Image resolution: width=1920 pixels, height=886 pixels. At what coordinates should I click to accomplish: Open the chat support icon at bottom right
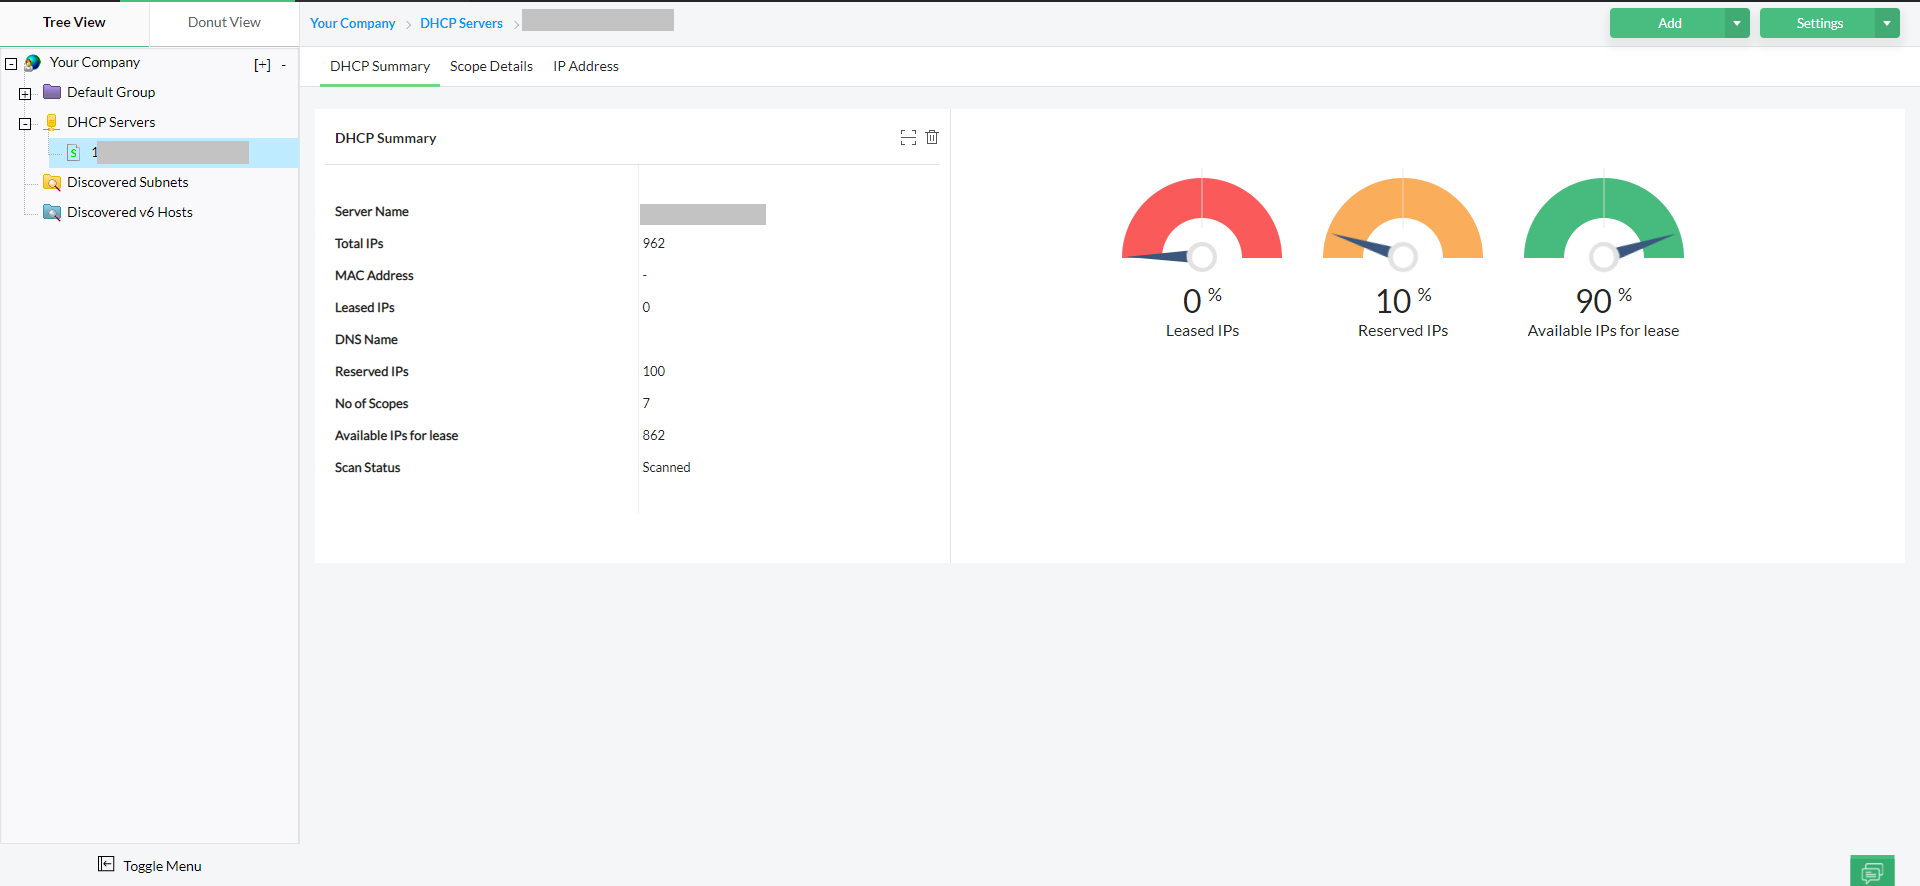(x=1872, y=871)
